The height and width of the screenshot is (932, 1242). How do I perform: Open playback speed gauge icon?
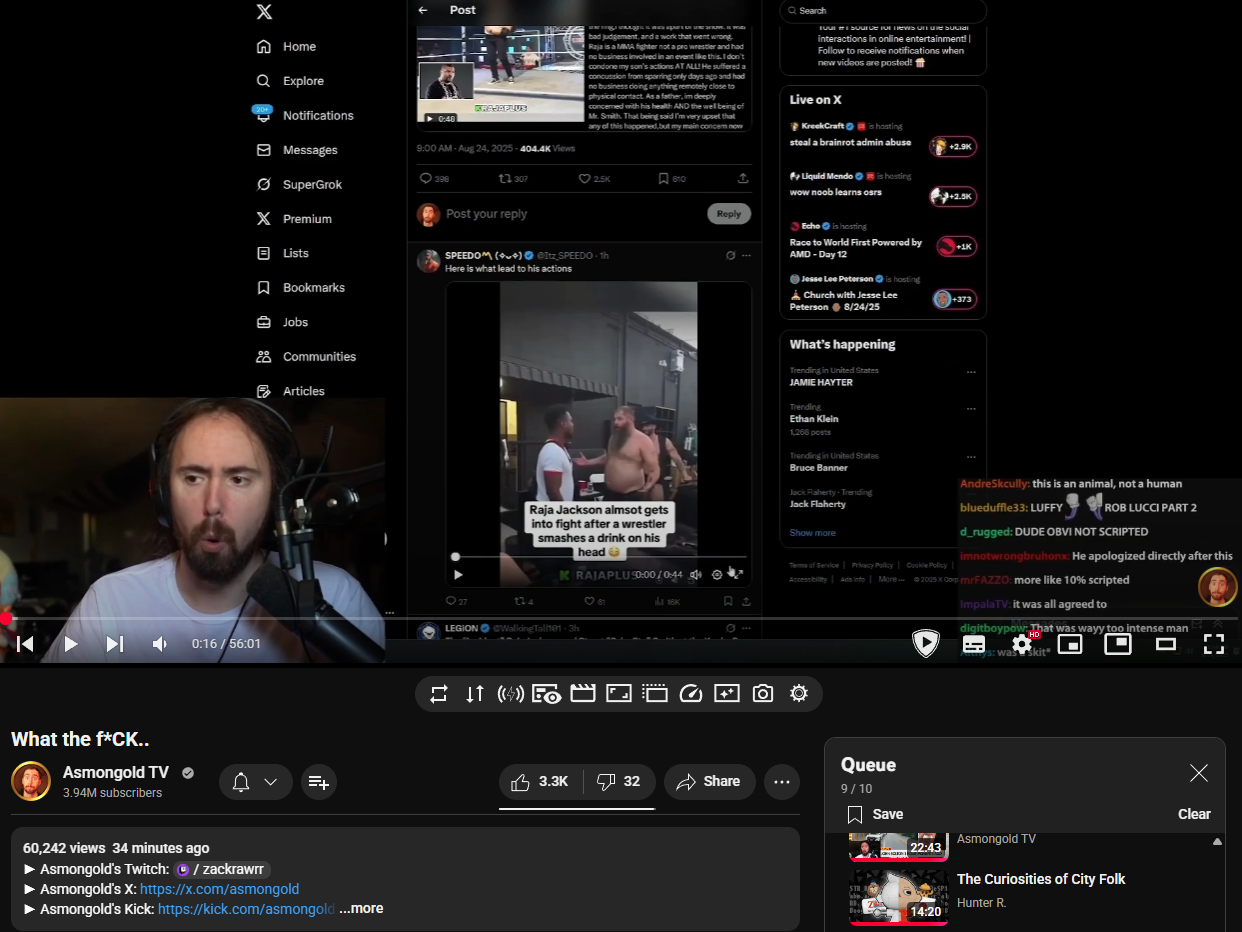[691, 694]
